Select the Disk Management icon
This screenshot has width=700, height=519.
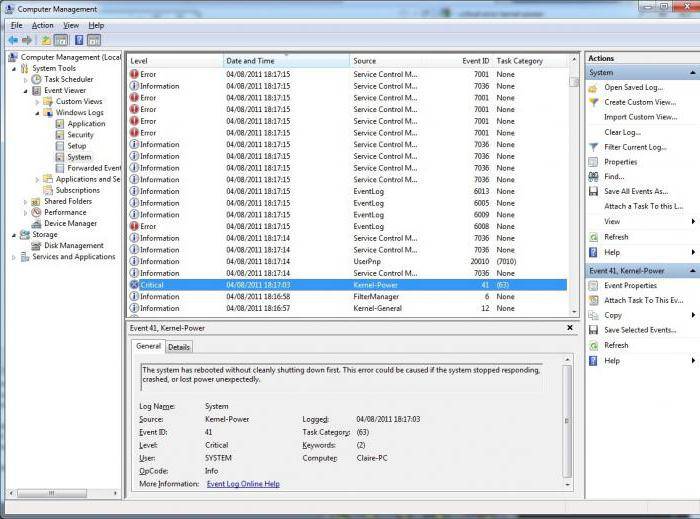(36, 245)
